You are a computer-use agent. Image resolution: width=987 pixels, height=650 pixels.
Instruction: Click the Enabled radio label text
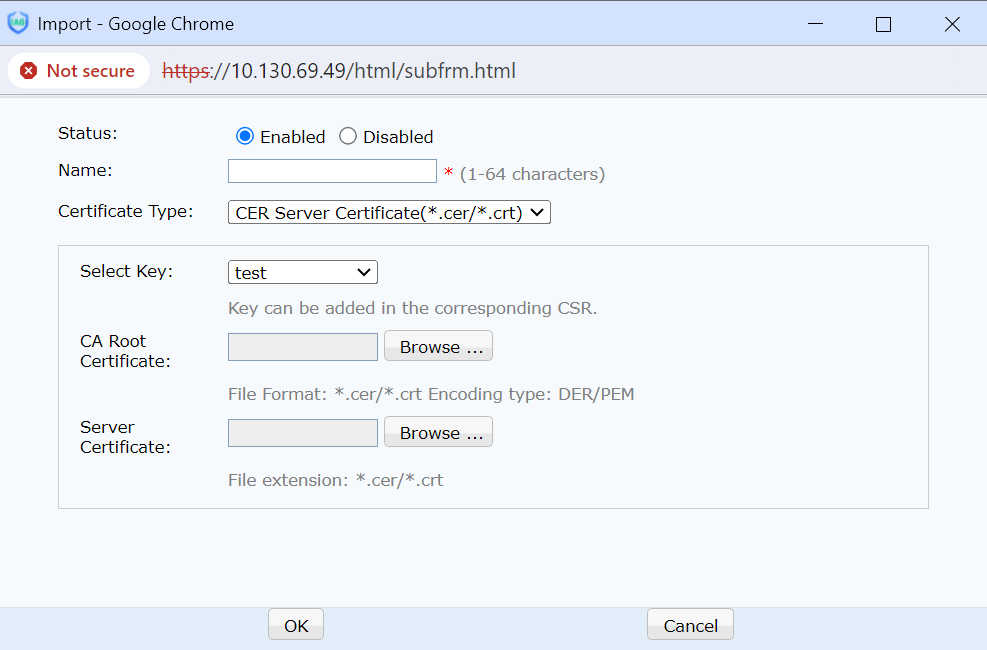[x=293, y=137]
